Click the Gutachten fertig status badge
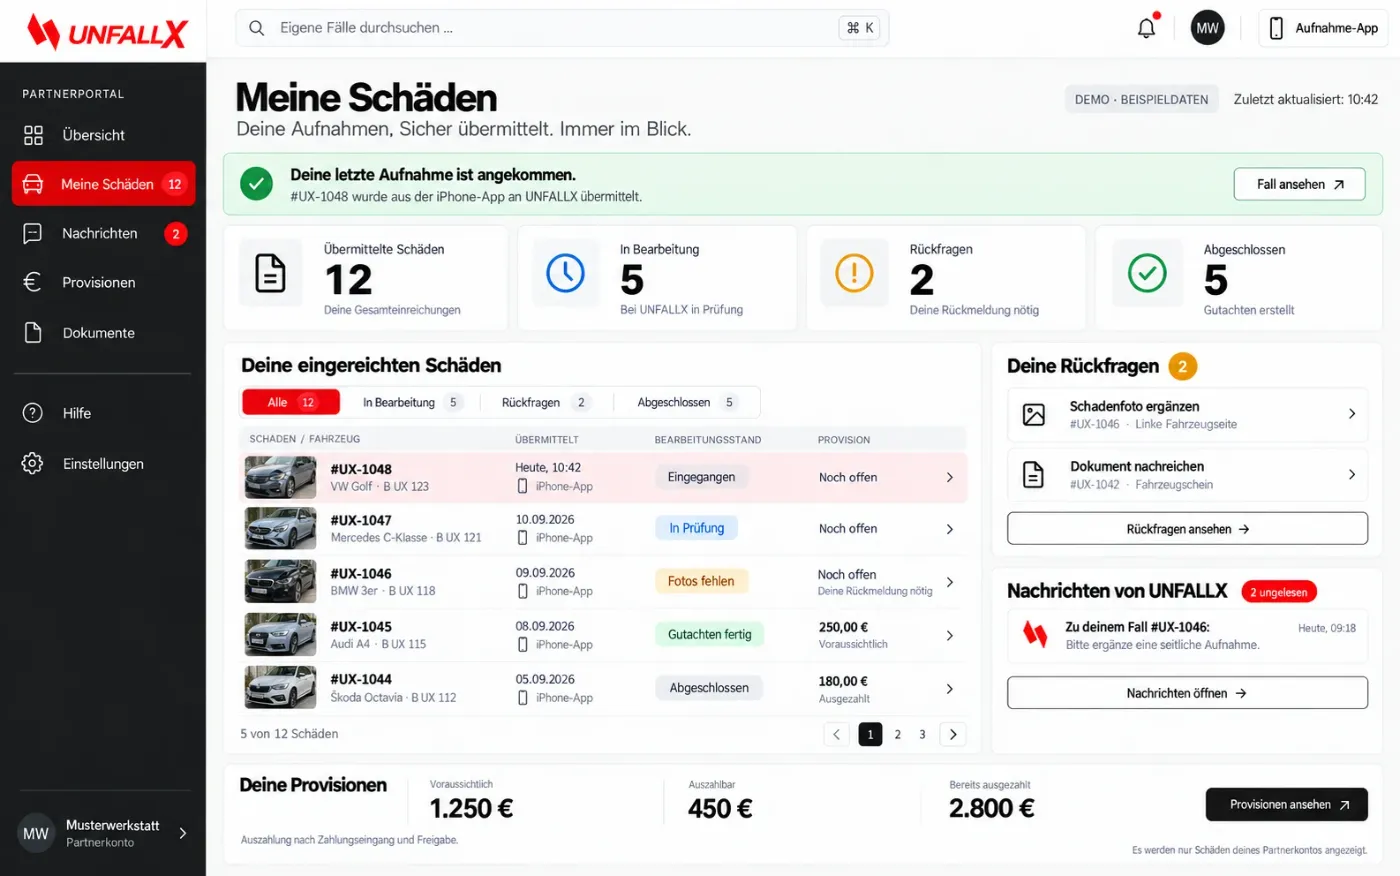This screenshot has width=1400, height=876. coord(709,634)
